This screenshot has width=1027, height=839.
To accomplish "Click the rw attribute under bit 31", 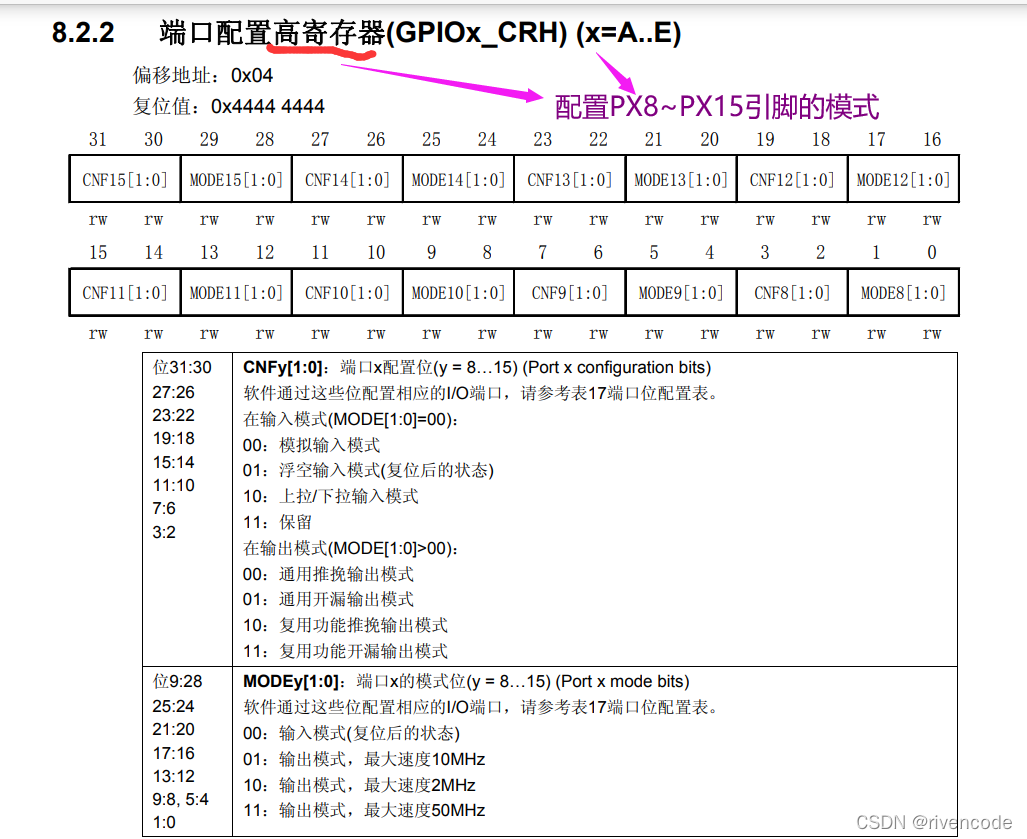I will coord(97,219).
